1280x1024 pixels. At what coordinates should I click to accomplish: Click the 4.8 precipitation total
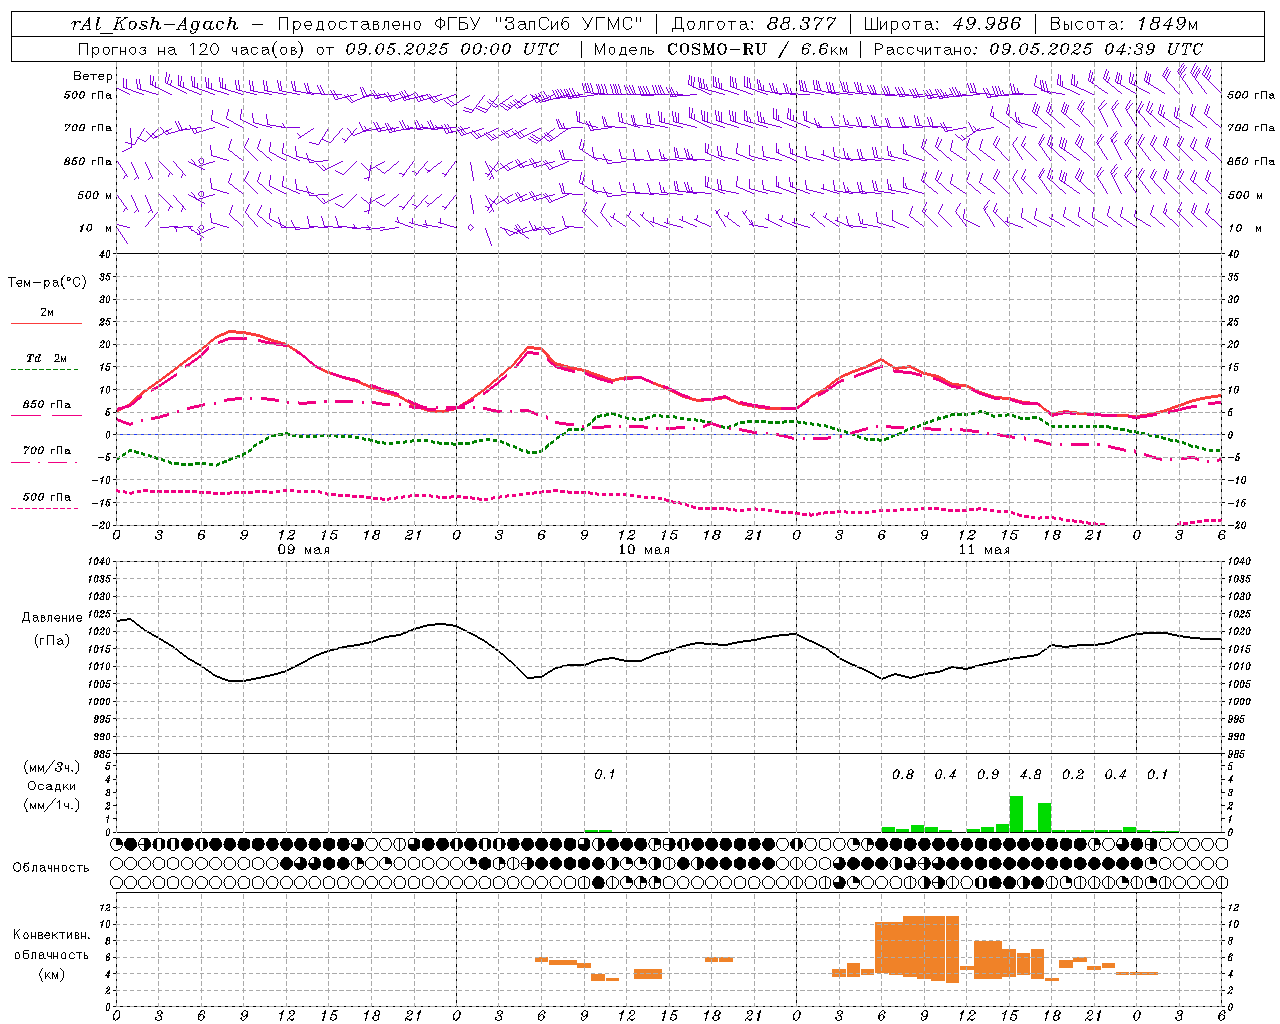coord(1030,774)
